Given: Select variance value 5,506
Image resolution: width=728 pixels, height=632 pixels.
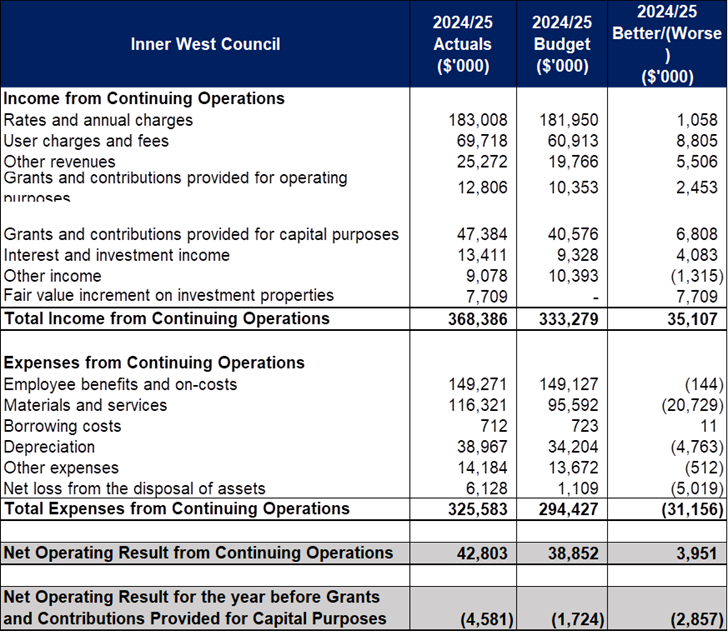Looking at the screenshot, I should 697,162.
